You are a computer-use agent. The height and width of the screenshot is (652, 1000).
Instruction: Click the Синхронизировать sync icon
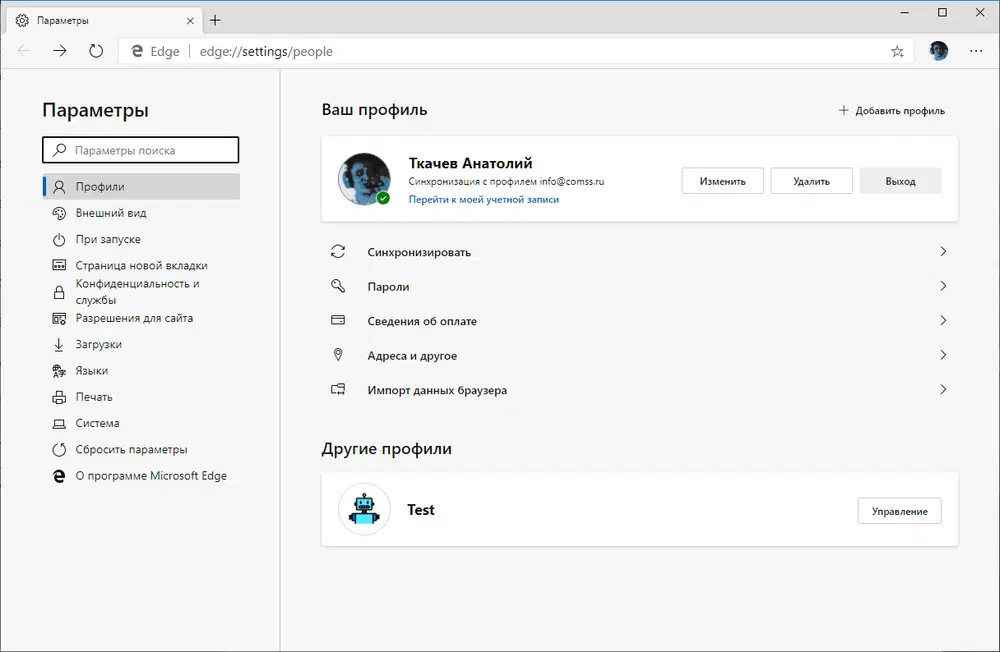[x=339, y=252]
